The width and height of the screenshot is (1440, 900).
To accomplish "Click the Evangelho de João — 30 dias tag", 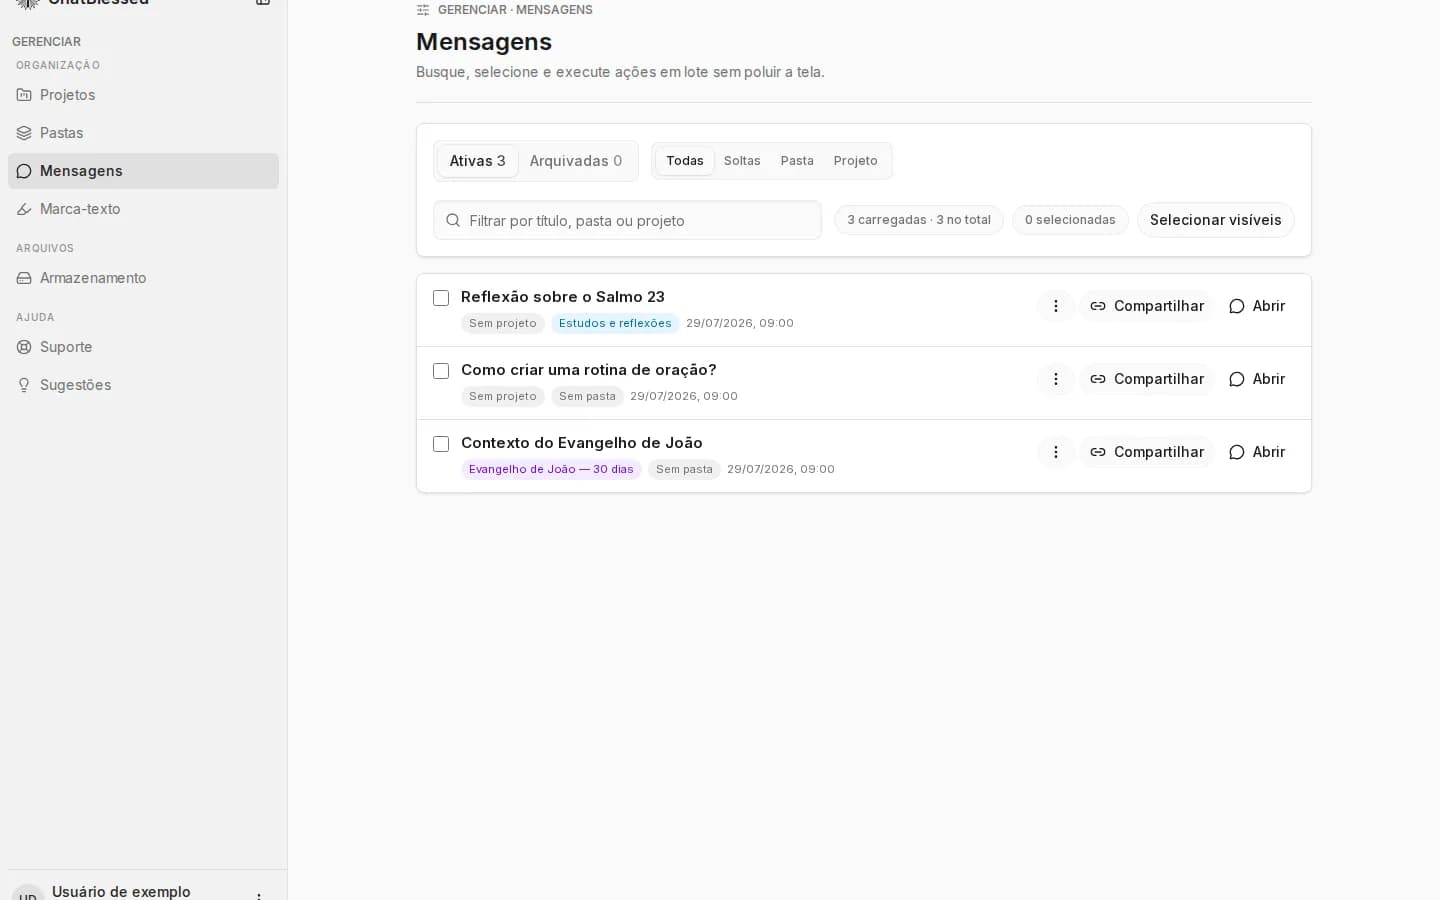I will pos(551,469).
